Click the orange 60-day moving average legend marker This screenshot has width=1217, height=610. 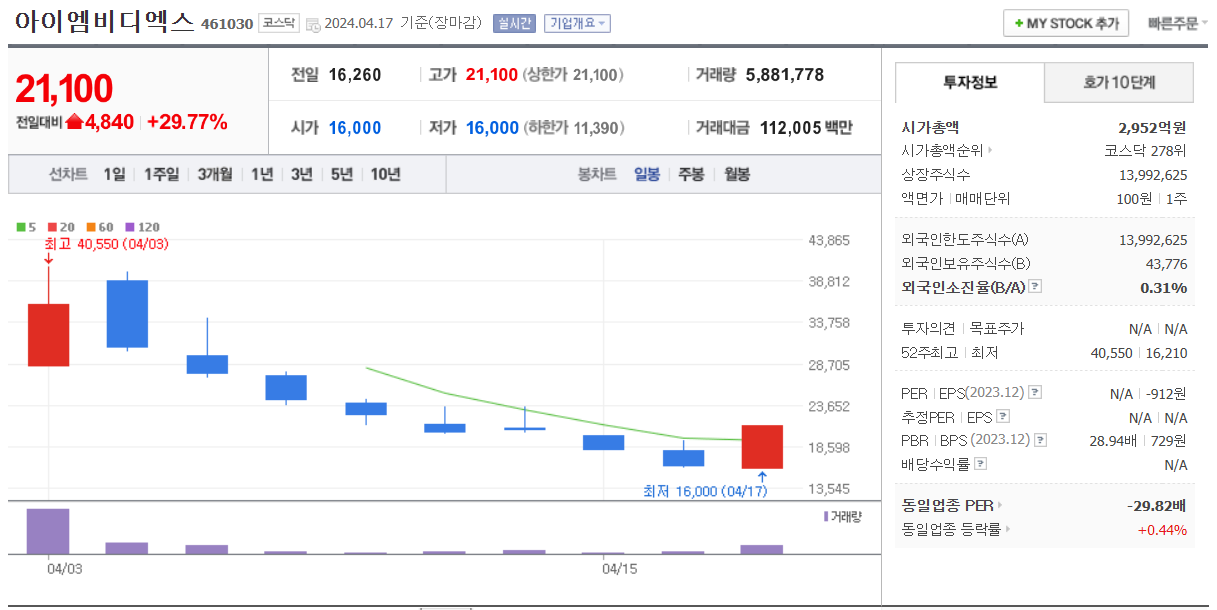pyautogui.click(x=91, y=228)
